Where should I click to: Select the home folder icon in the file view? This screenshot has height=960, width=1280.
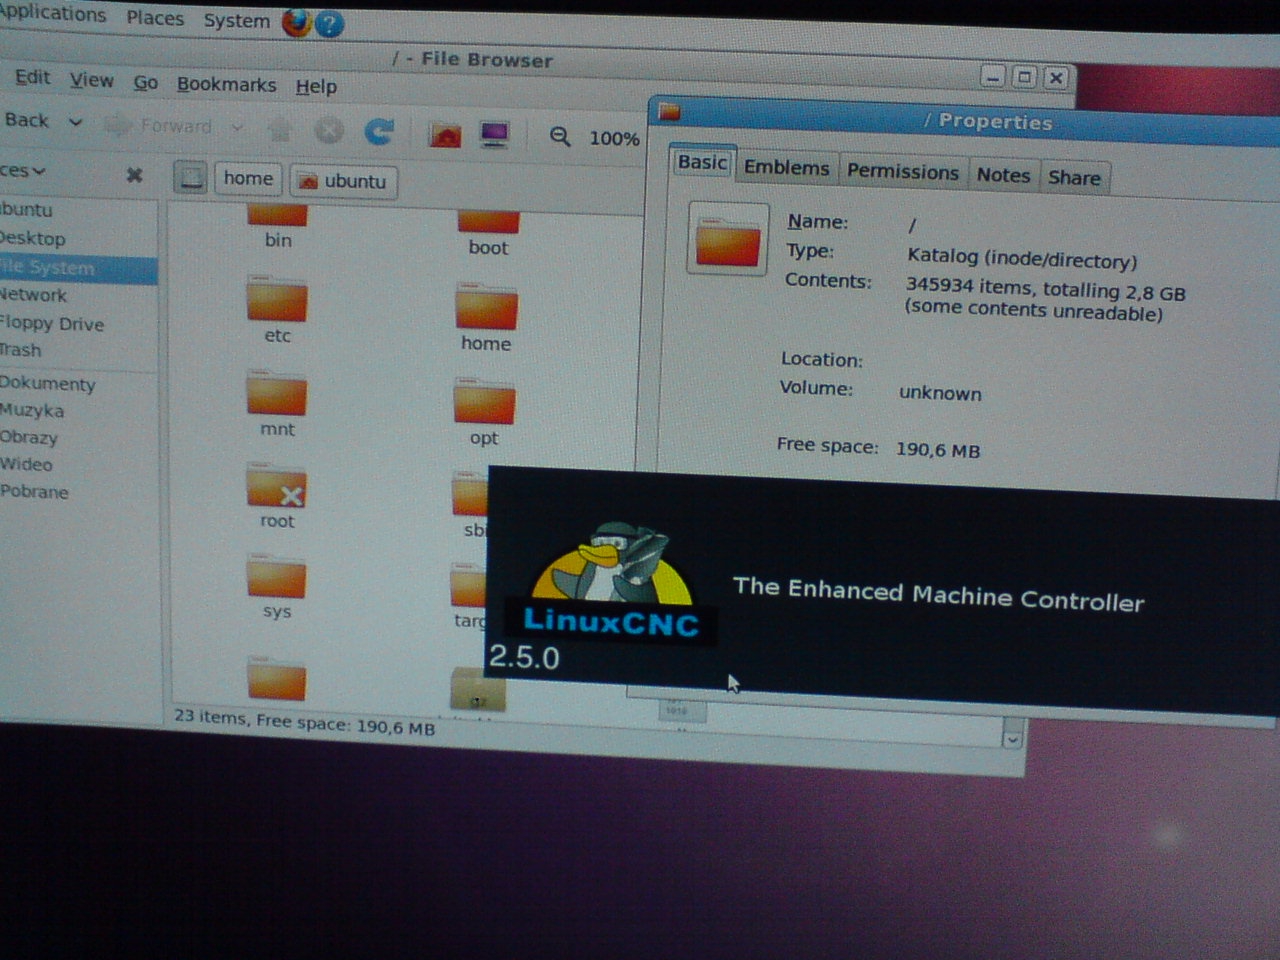(486, 307)
